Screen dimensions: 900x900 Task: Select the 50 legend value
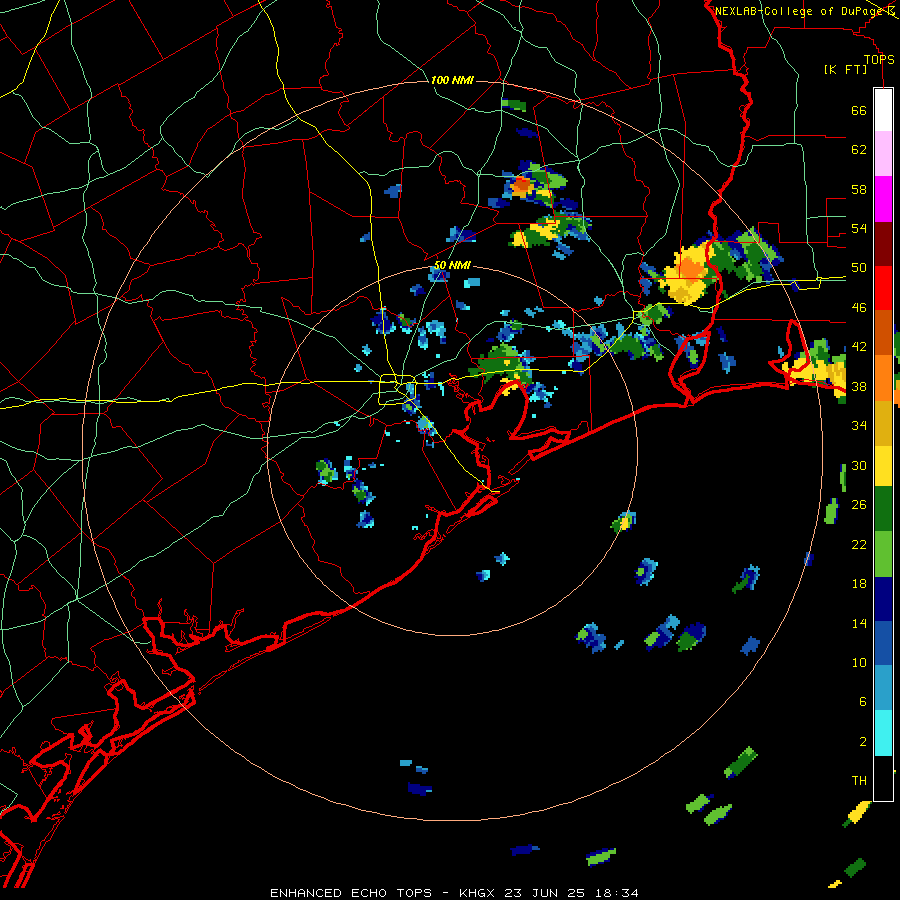coord(859,268)
